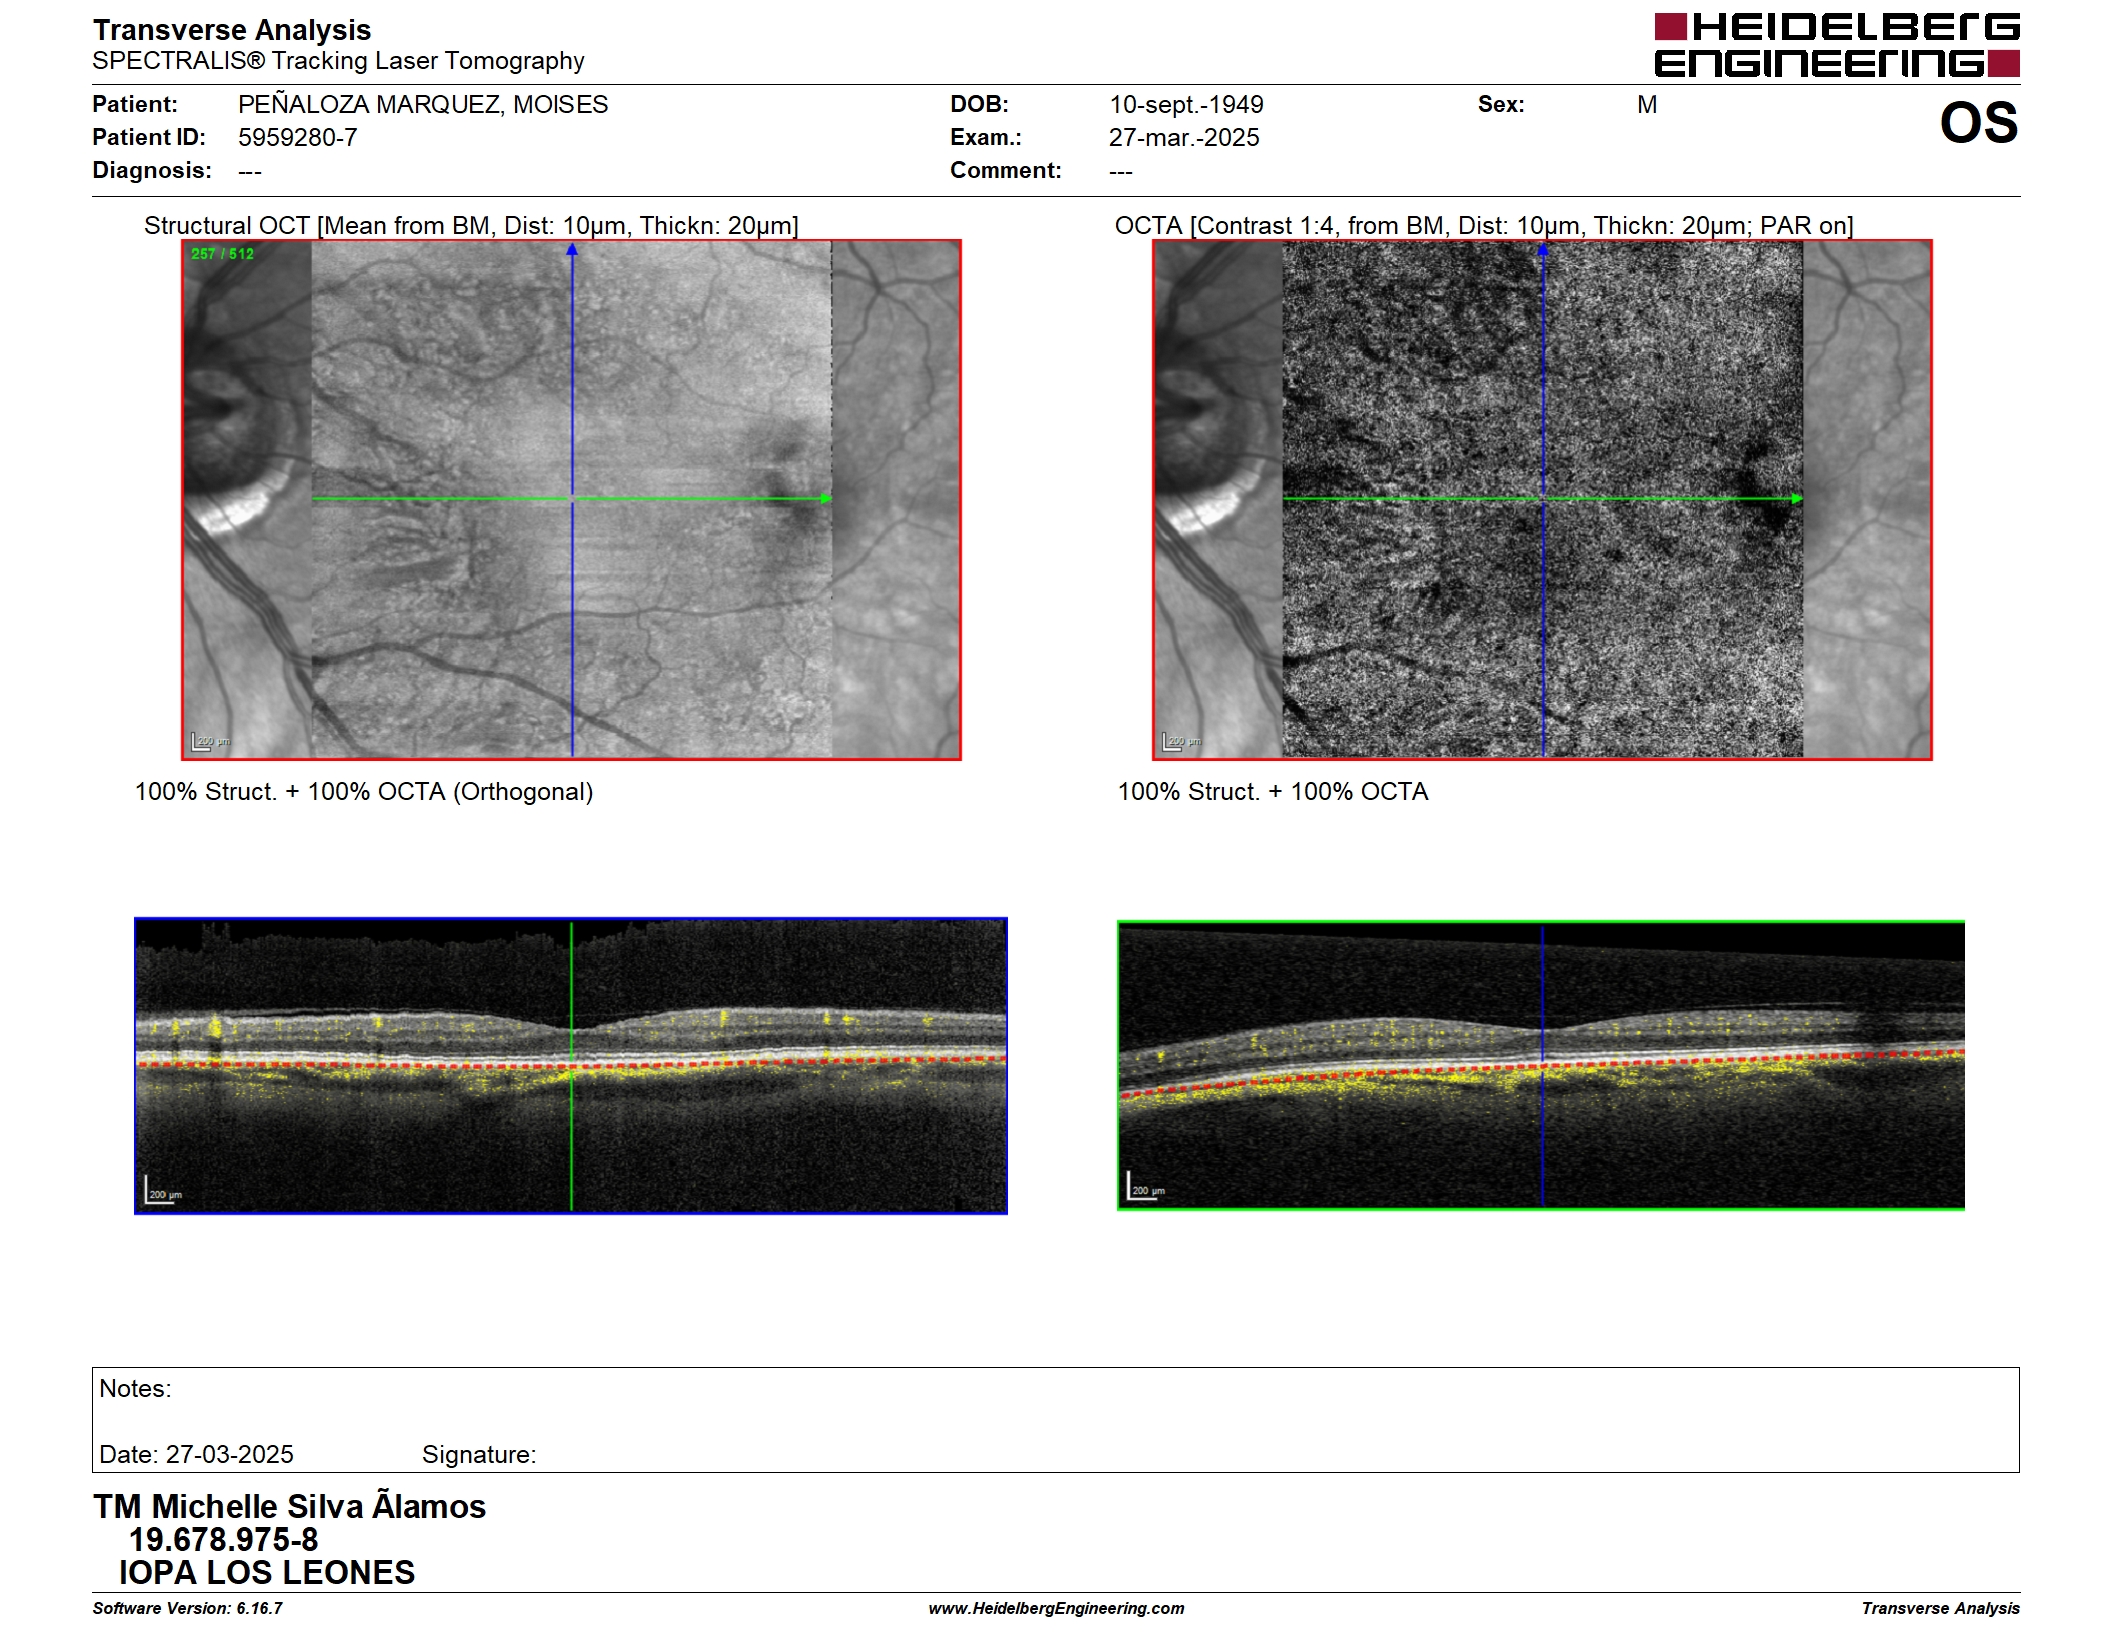Screen dimensions: 2112x1632
Task: Click the Structural OCT en-face image
Action: (x=571, y=500)
